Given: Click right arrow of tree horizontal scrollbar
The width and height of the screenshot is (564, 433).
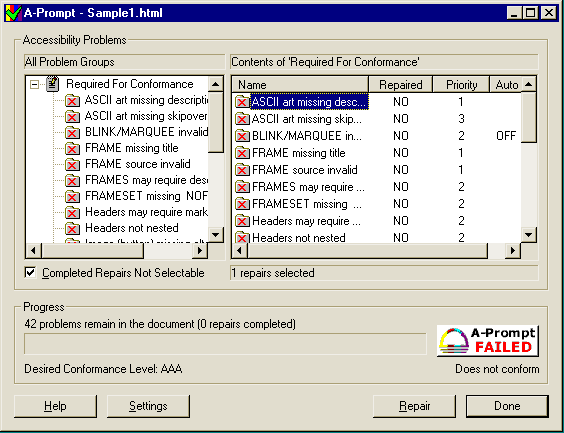Looking at the screenshot, I should click(200, 251).
